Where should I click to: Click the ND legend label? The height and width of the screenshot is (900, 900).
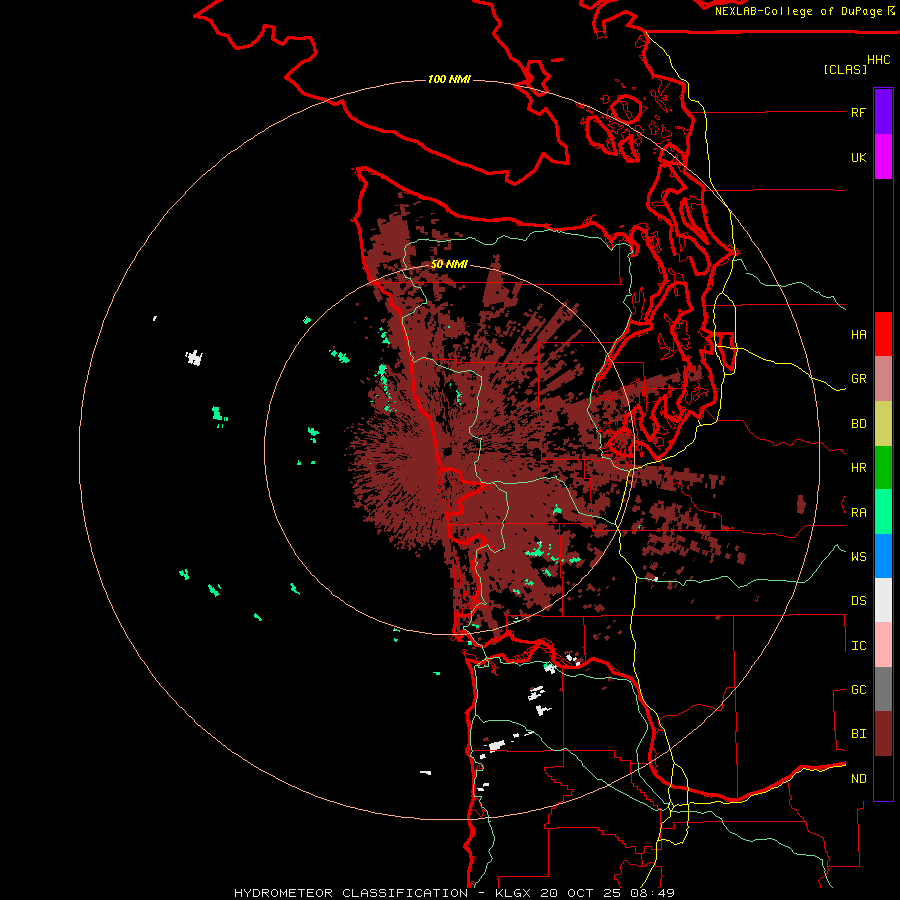coord(858,779)
